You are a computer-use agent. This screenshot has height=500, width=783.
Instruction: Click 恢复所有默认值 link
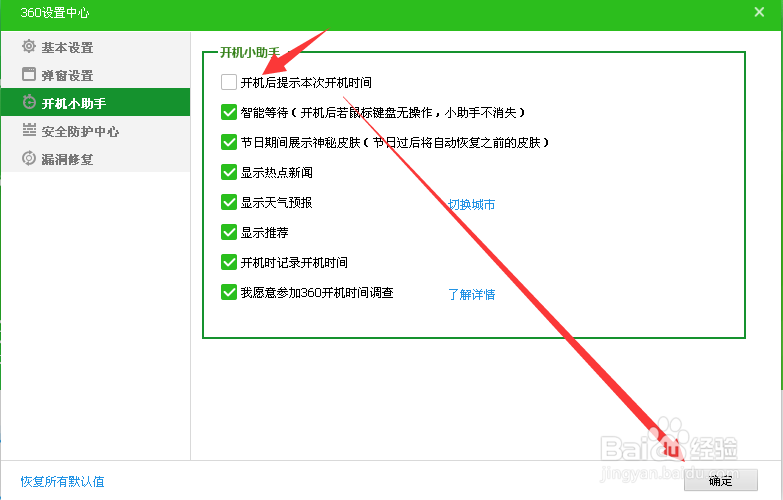click(62, 482)
